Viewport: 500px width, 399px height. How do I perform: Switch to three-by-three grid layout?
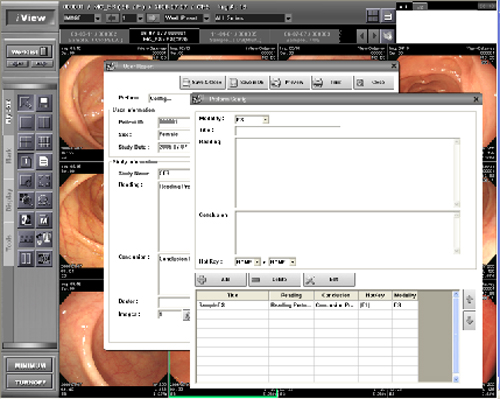[x=44, y=142]
